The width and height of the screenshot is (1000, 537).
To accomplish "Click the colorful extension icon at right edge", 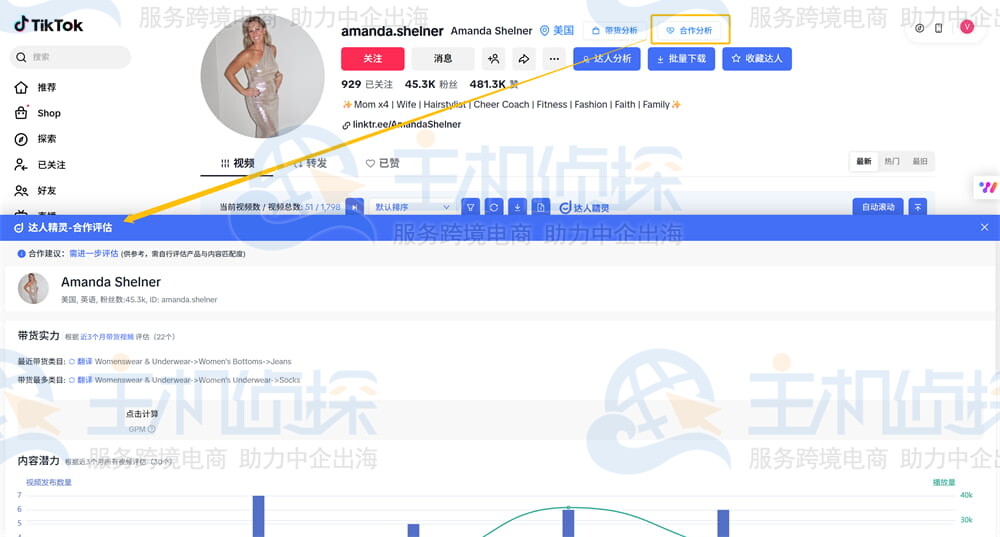I will point(987,187).
